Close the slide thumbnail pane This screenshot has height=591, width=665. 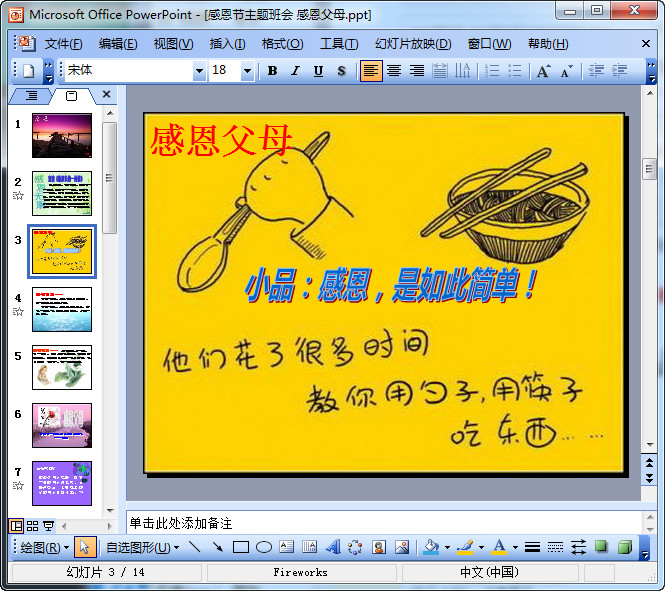(107, 94)
